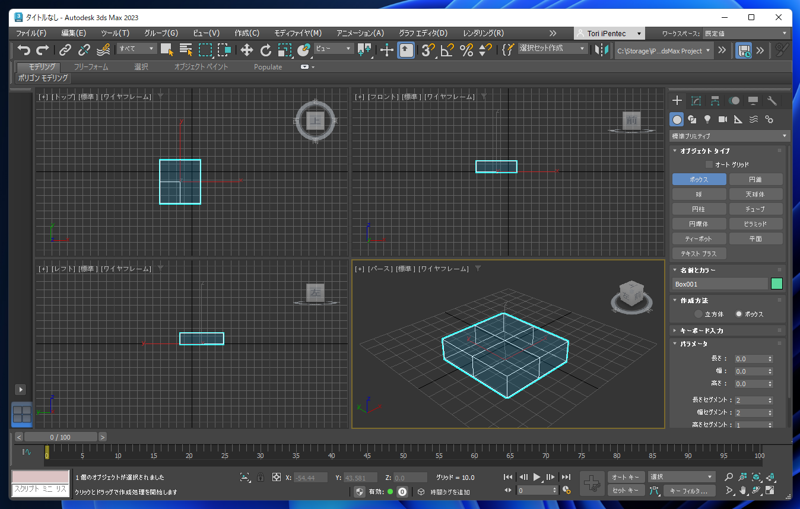Toggle the オート キー auto key button
Viewport: 800px width, 509px height.
pyautogui.click(x=626, y=477)
